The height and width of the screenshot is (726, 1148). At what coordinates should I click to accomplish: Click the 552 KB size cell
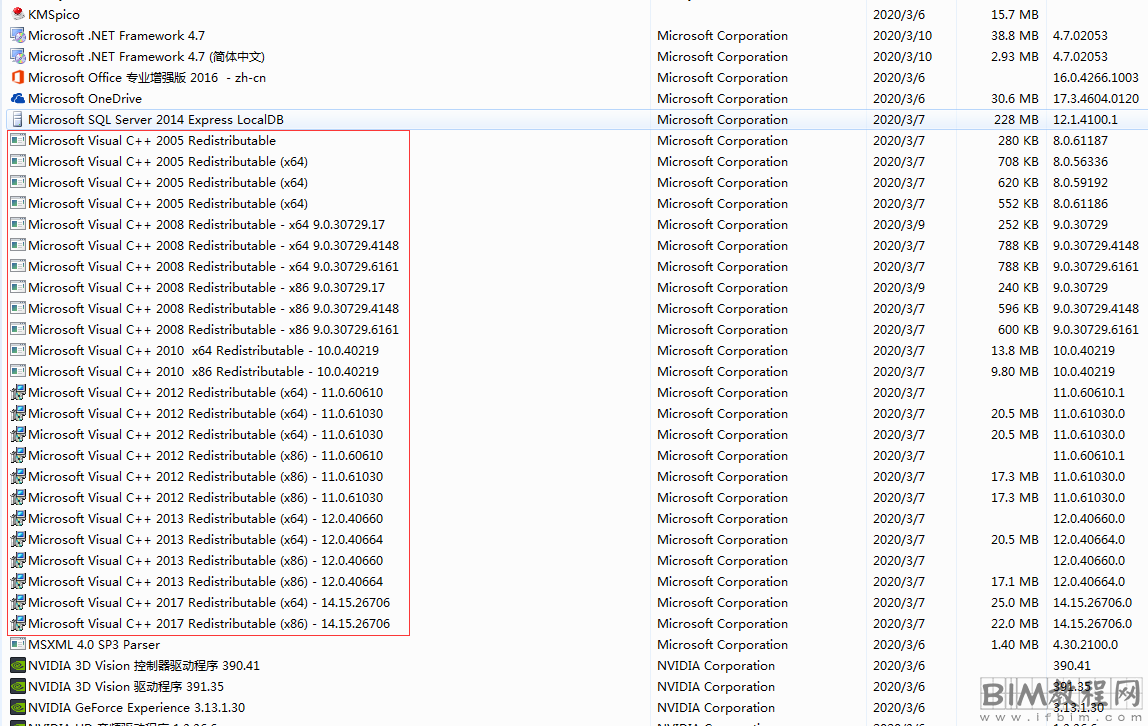tap(1018, 204)
